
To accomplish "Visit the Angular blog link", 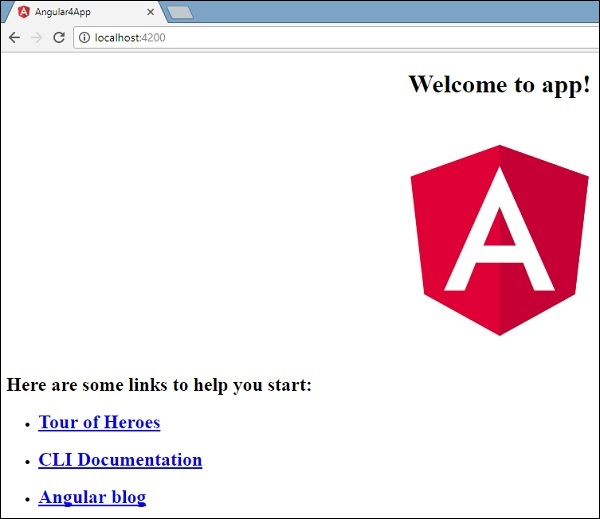I will (92, 497).
